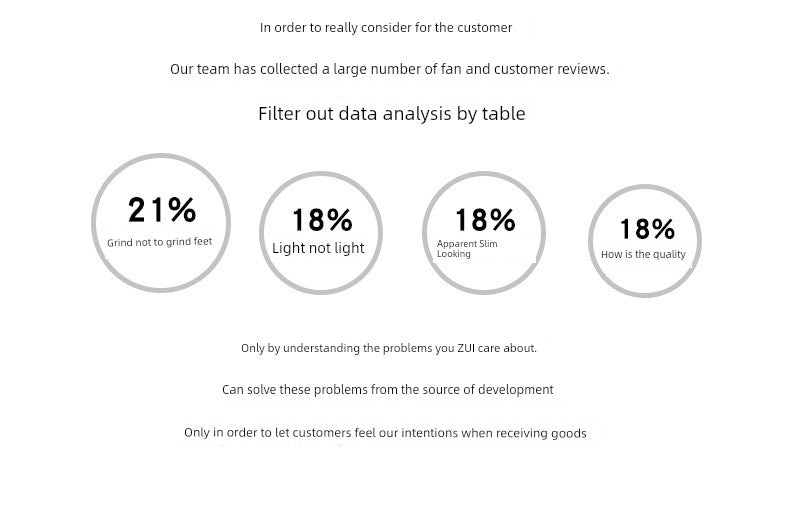
Task: Click "fan and customer reviews" phrase
Action: 529,69
